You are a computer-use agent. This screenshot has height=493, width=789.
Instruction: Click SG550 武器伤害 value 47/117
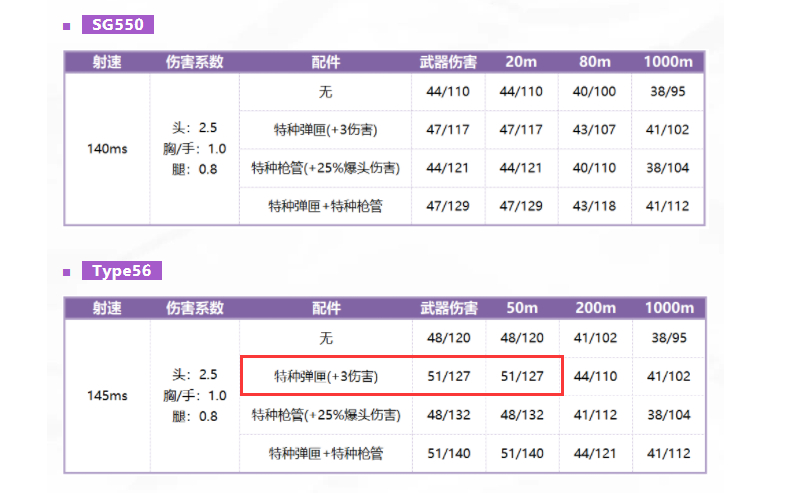coord(448,130)
